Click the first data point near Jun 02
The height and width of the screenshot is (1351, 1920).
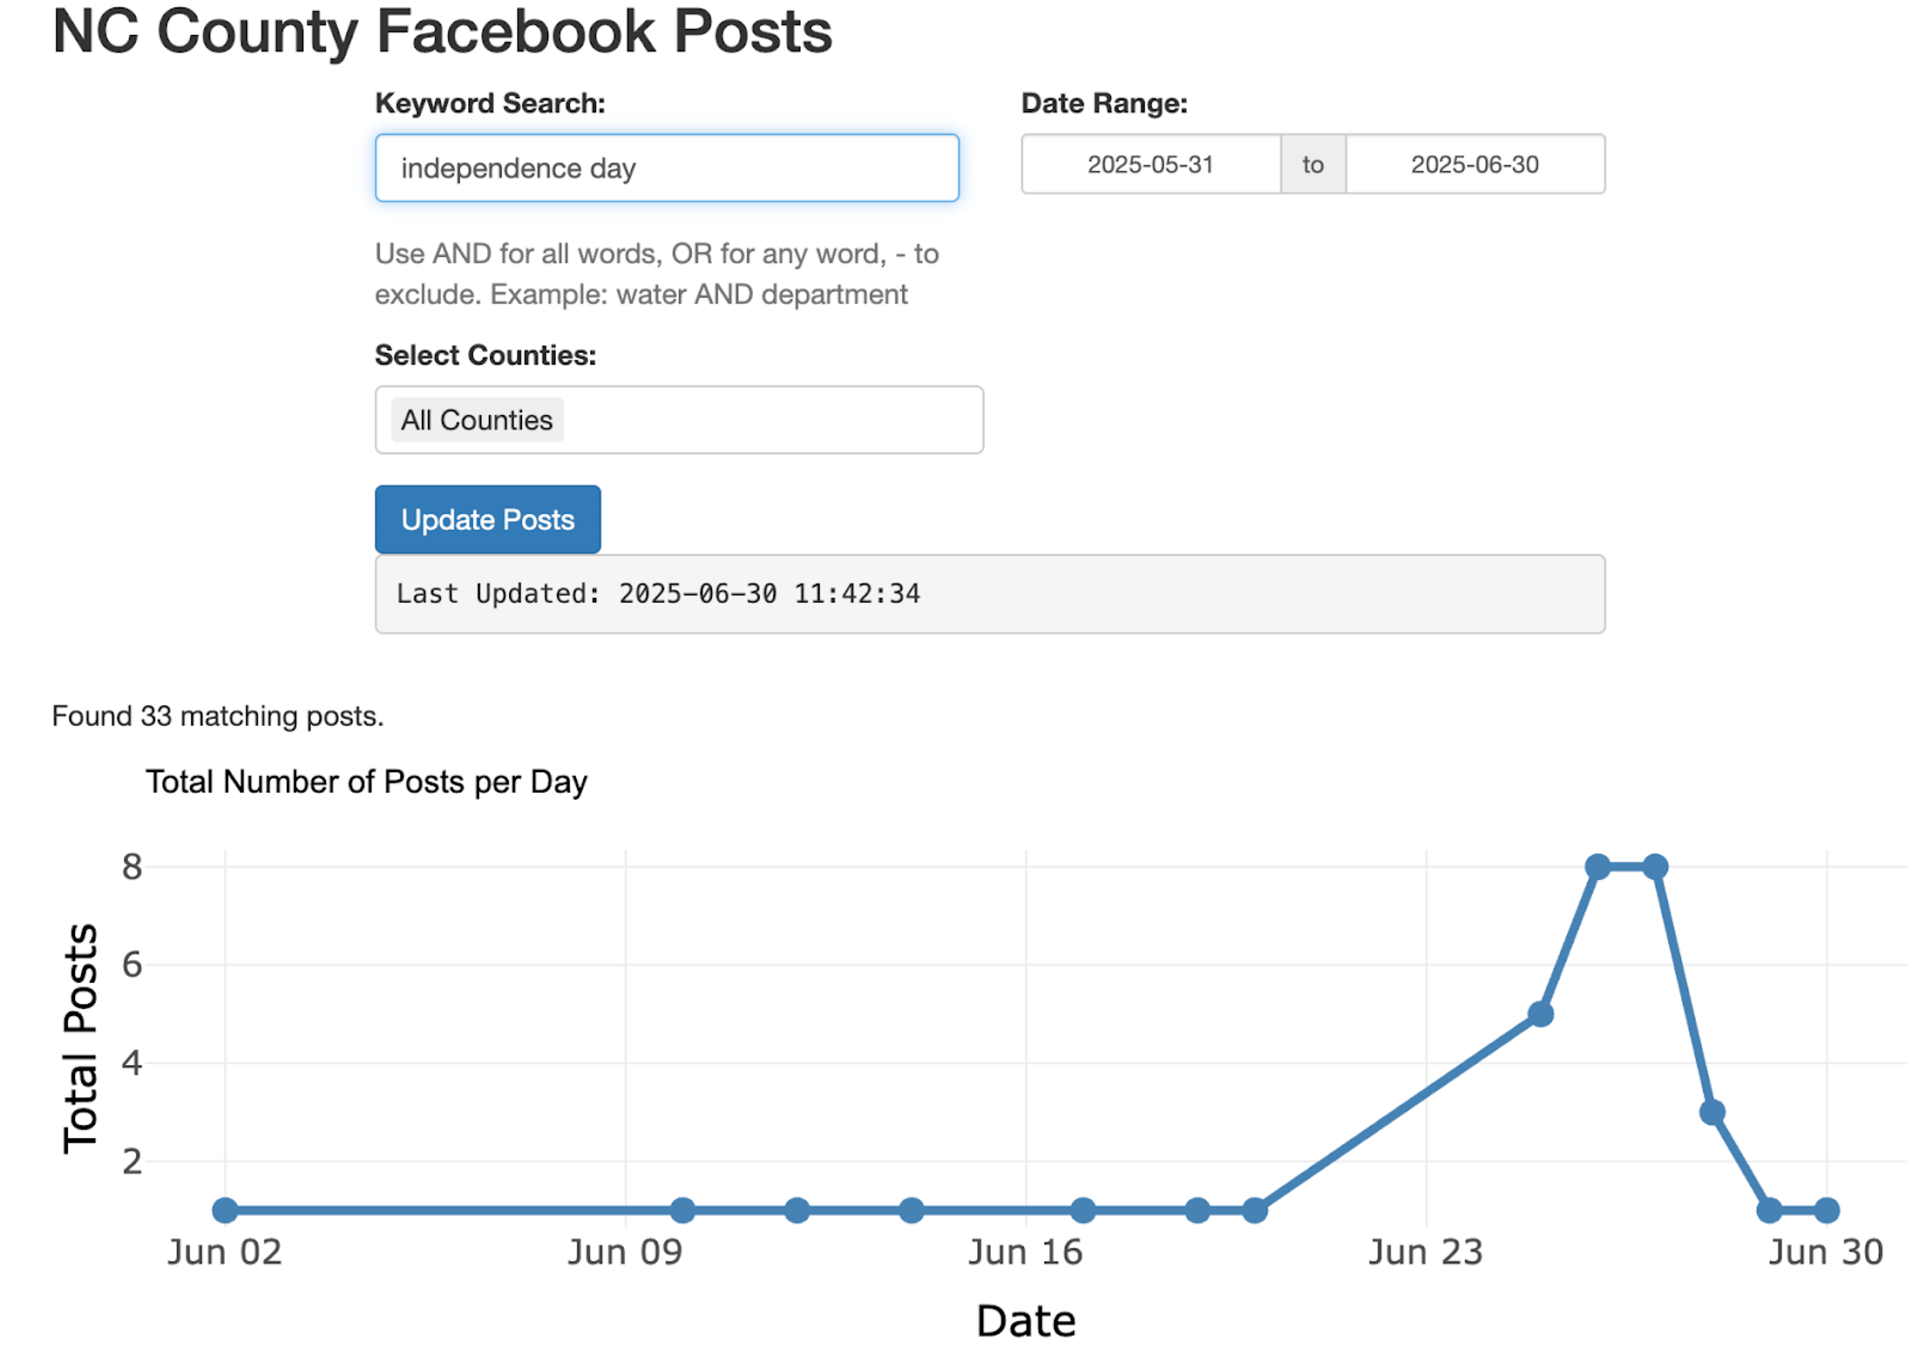coord(225,1210)
